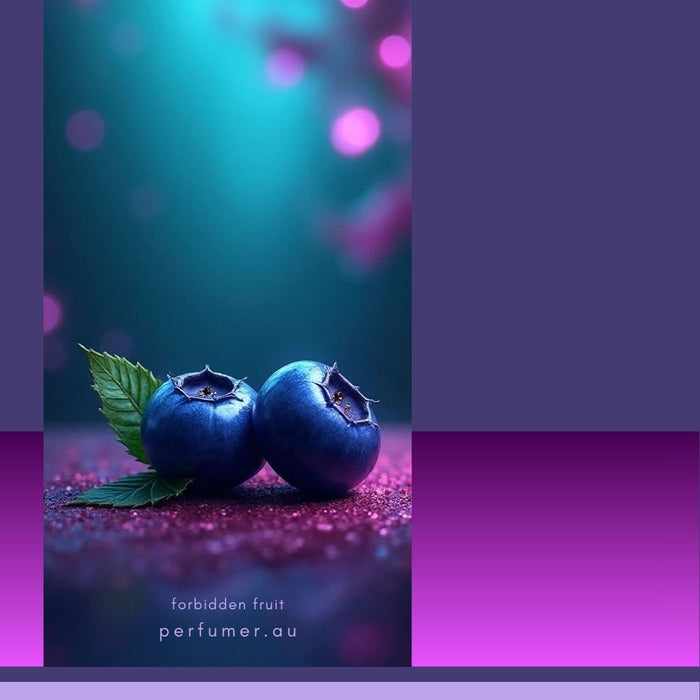Click the blueberry image panel
Viewport: 700px width, 700px height.
tap(228, 333)
